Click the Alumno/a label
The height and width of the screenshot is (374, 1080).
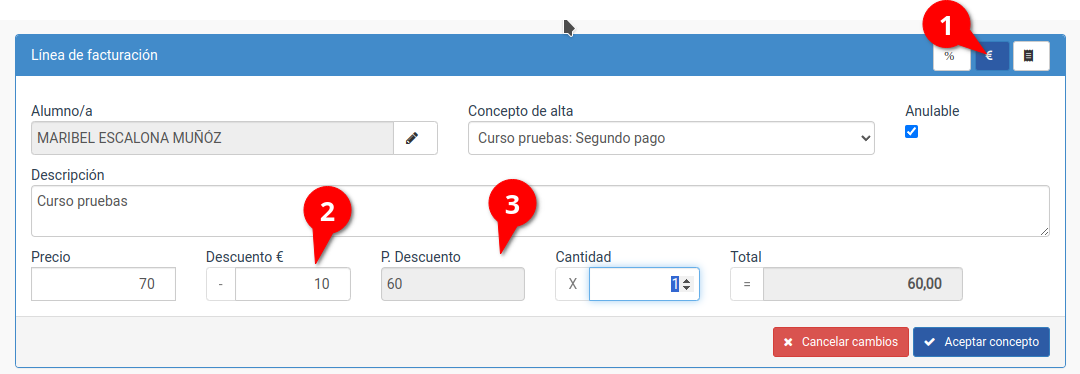(62, 111)
